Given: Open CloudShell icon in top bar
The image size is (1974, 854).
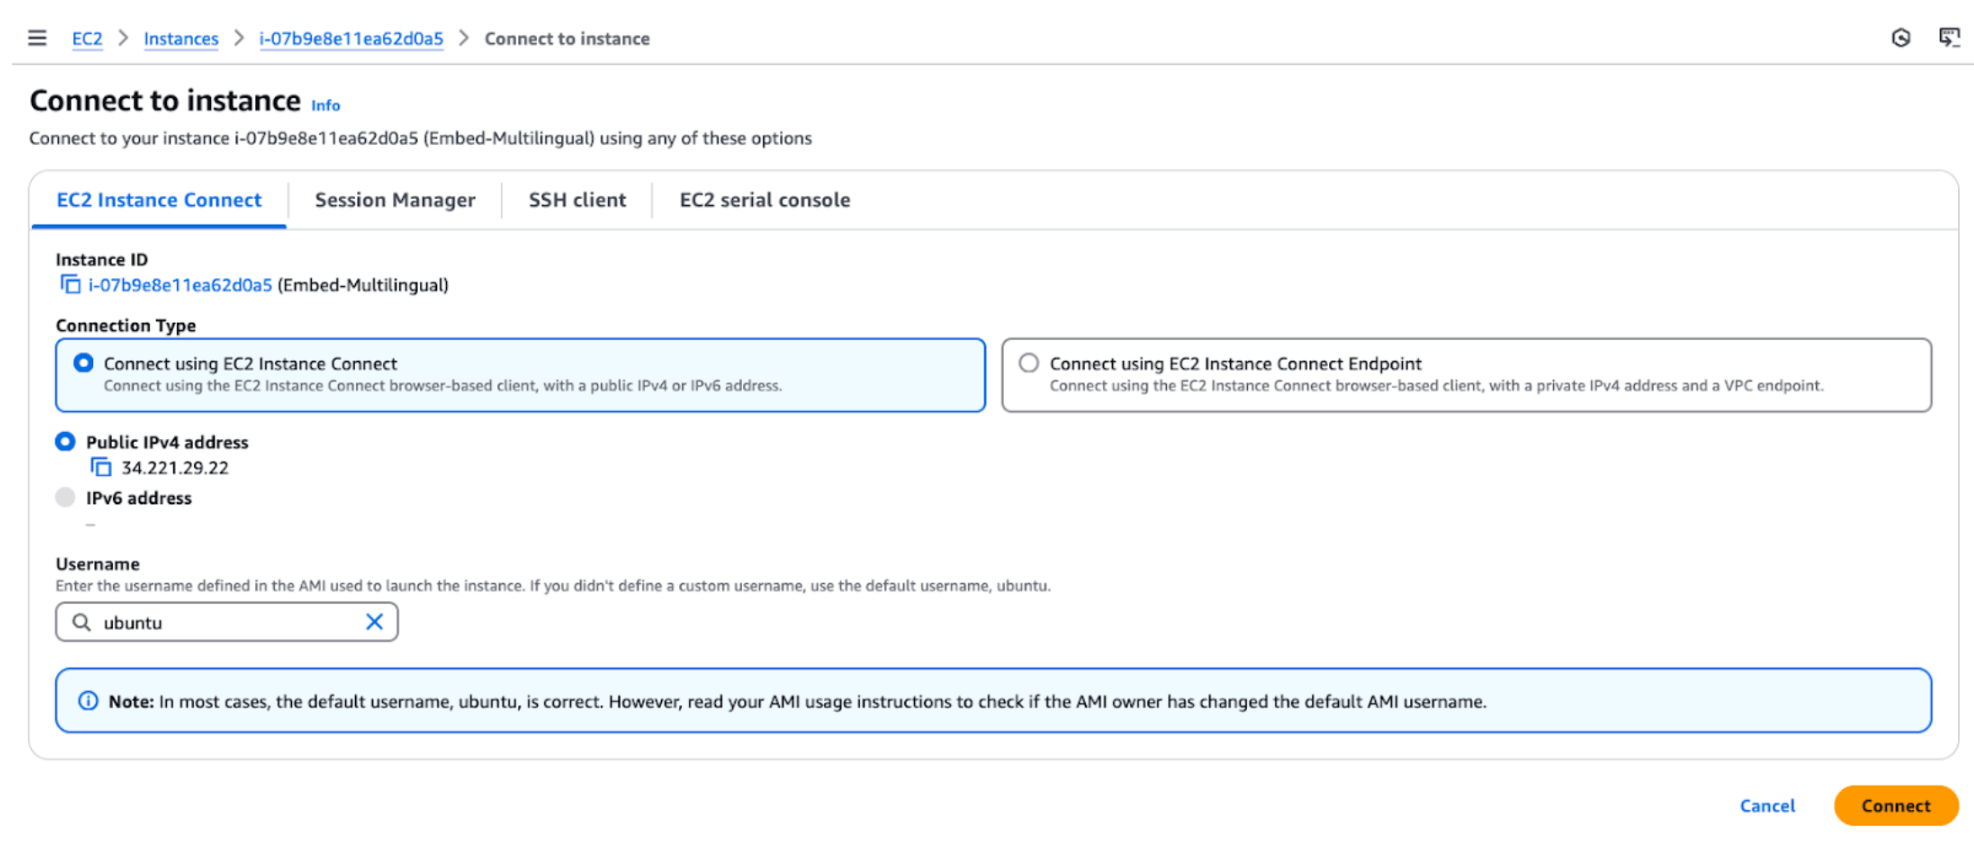Looking at the screenshot, I should coord(1948,38).
